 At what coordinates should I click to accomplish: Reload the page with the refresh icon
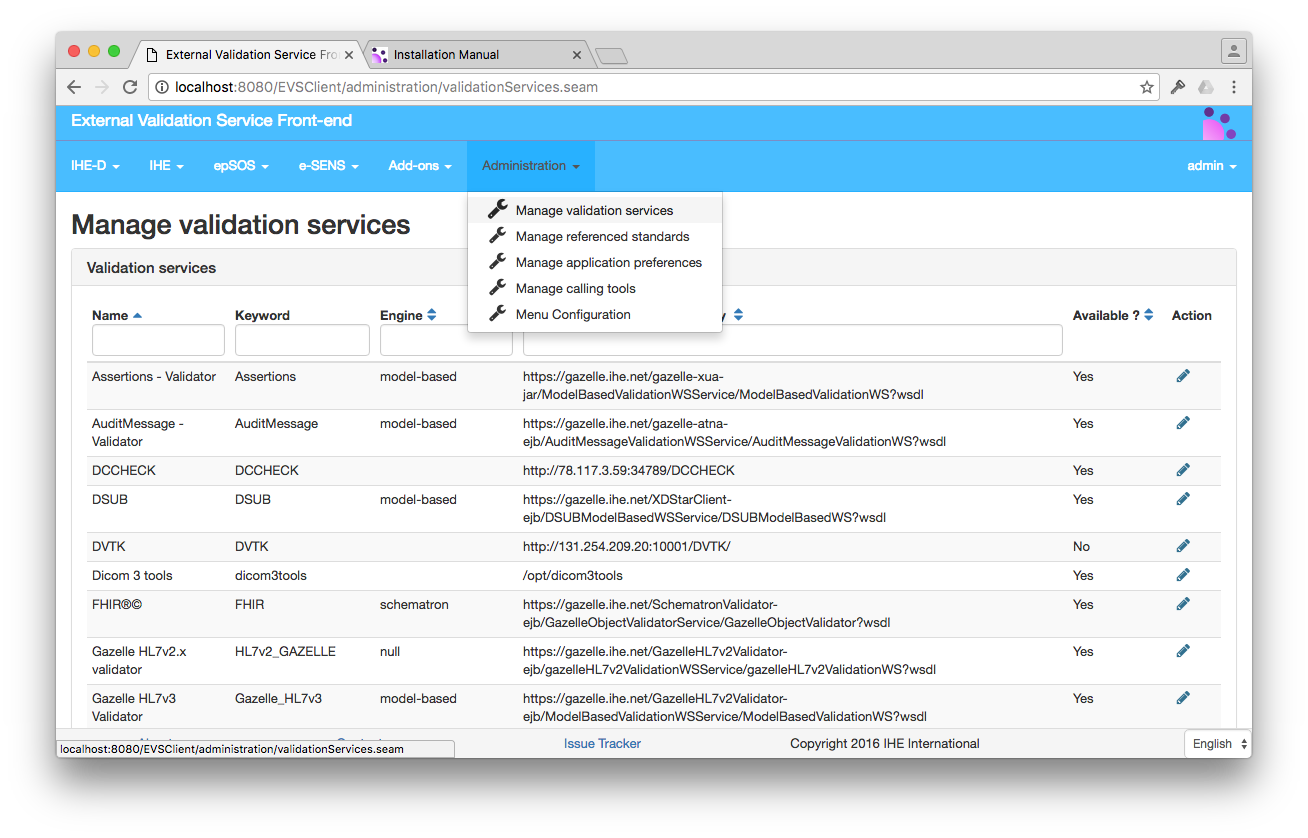click(x=129, y=87)
